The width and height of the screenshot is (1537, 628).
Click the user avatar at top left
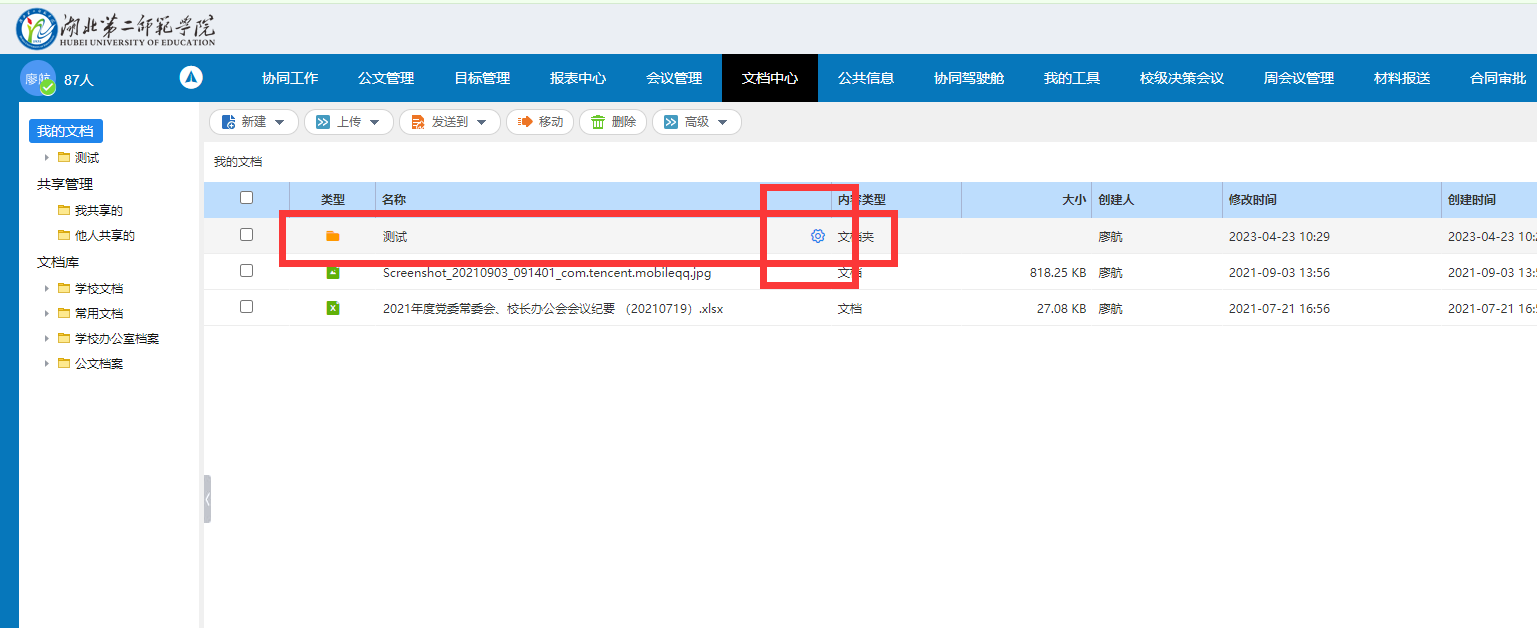click(38, 78)
